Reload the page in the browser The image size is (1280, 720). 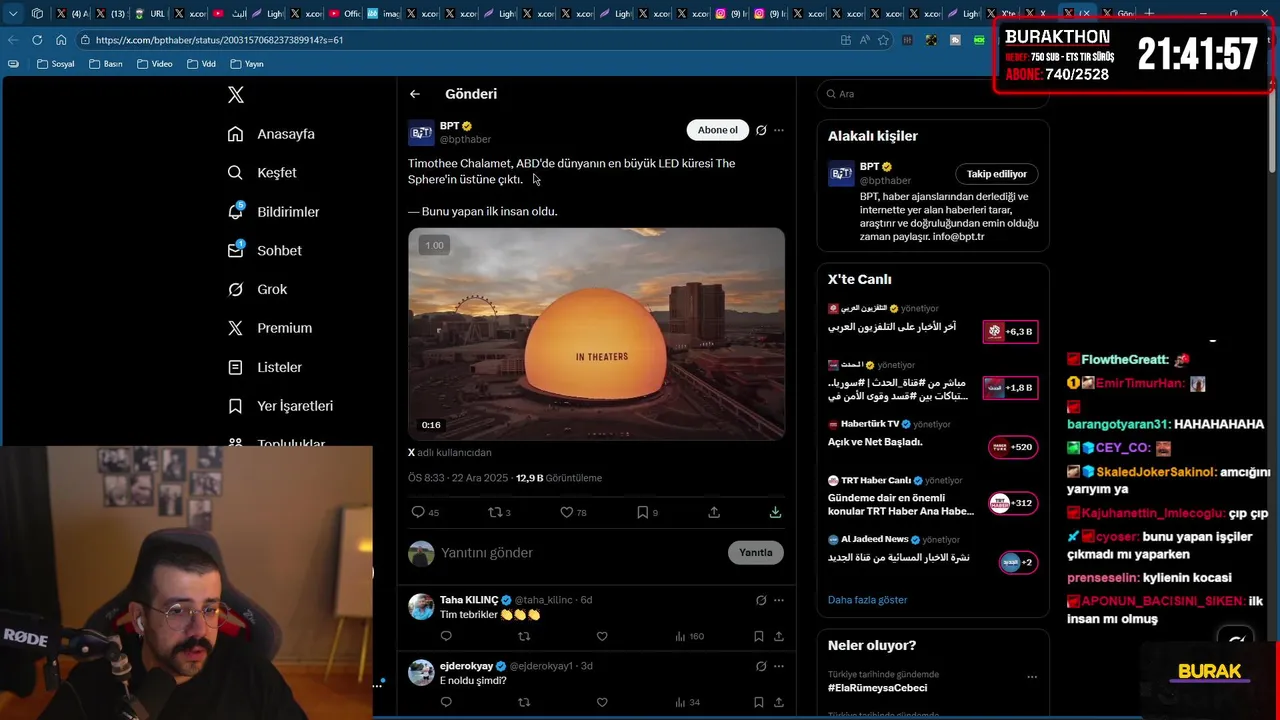click(37, 40)
